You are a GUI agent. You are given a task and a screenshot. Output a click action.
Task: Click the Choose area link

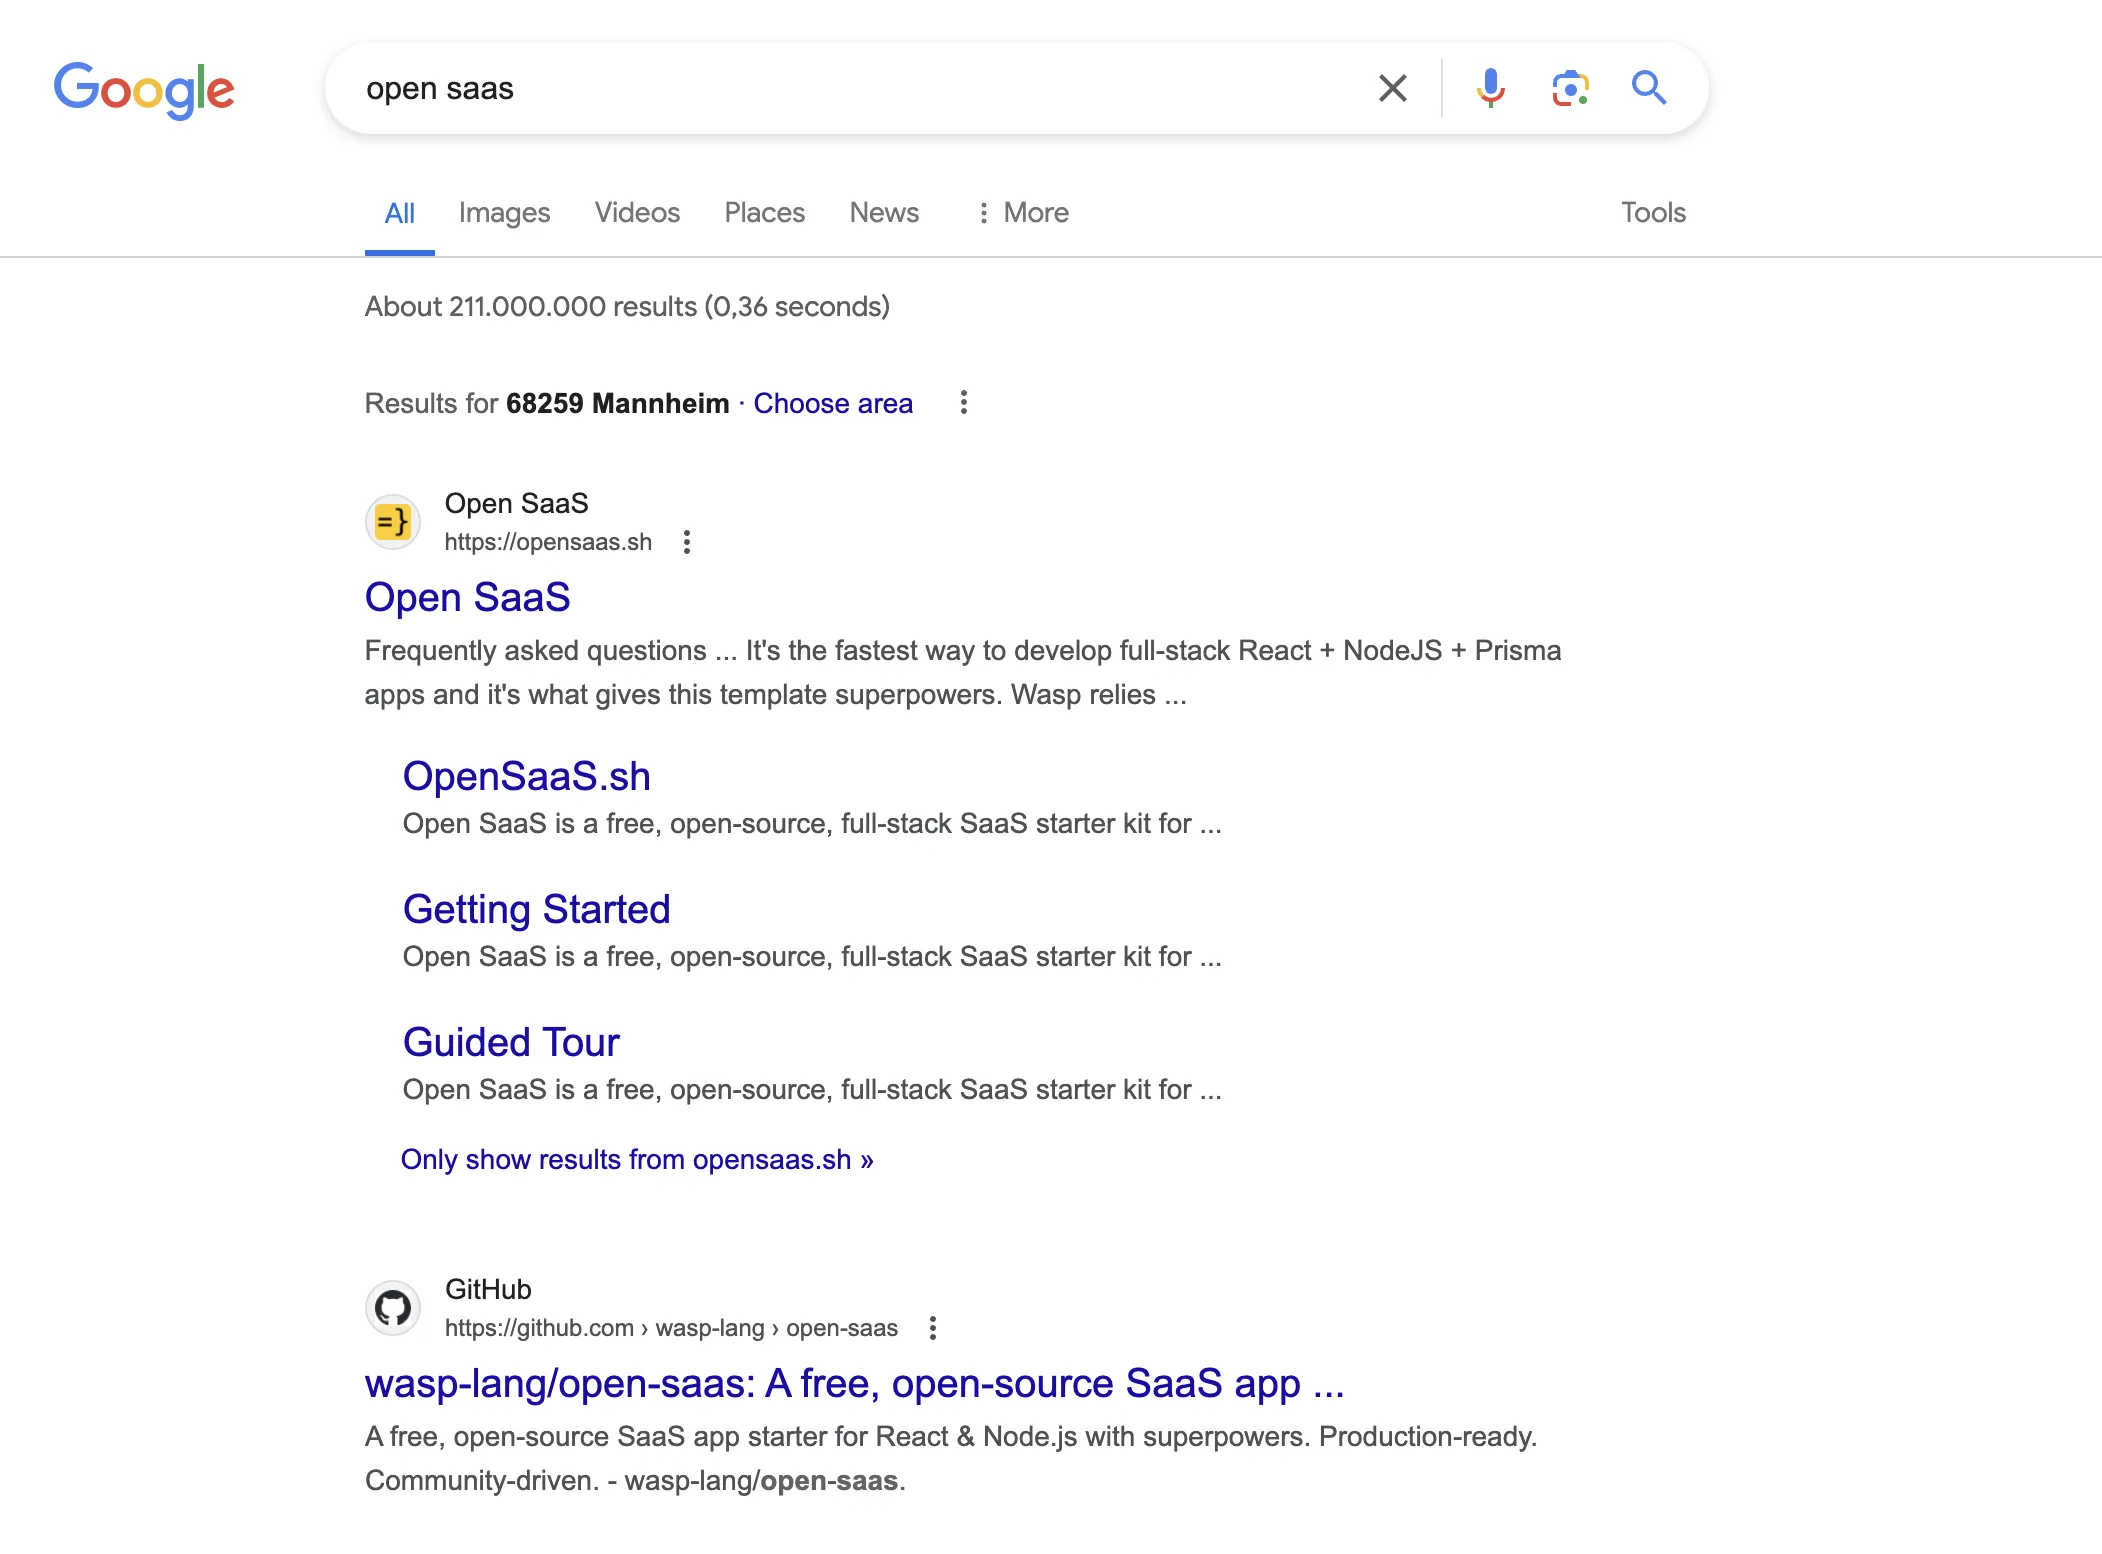tap(833, 403)
